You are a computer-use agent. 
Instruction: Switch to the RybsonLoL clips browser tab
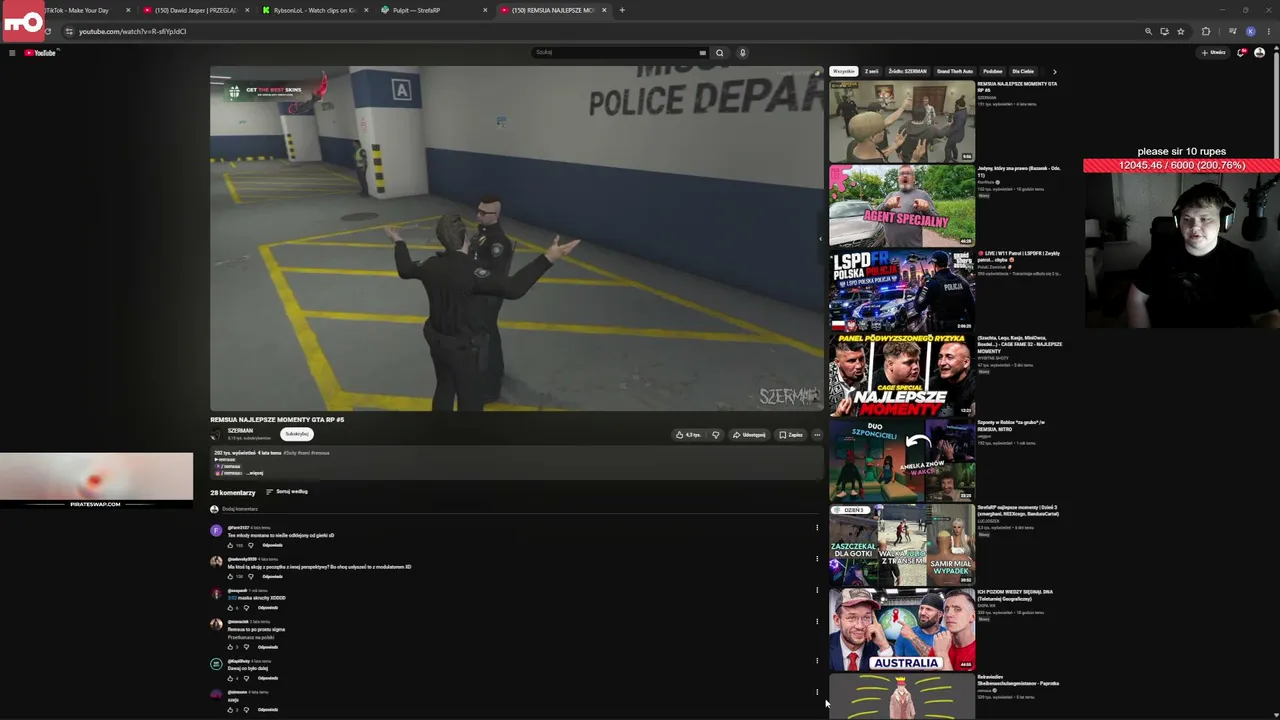pos(314,10)
